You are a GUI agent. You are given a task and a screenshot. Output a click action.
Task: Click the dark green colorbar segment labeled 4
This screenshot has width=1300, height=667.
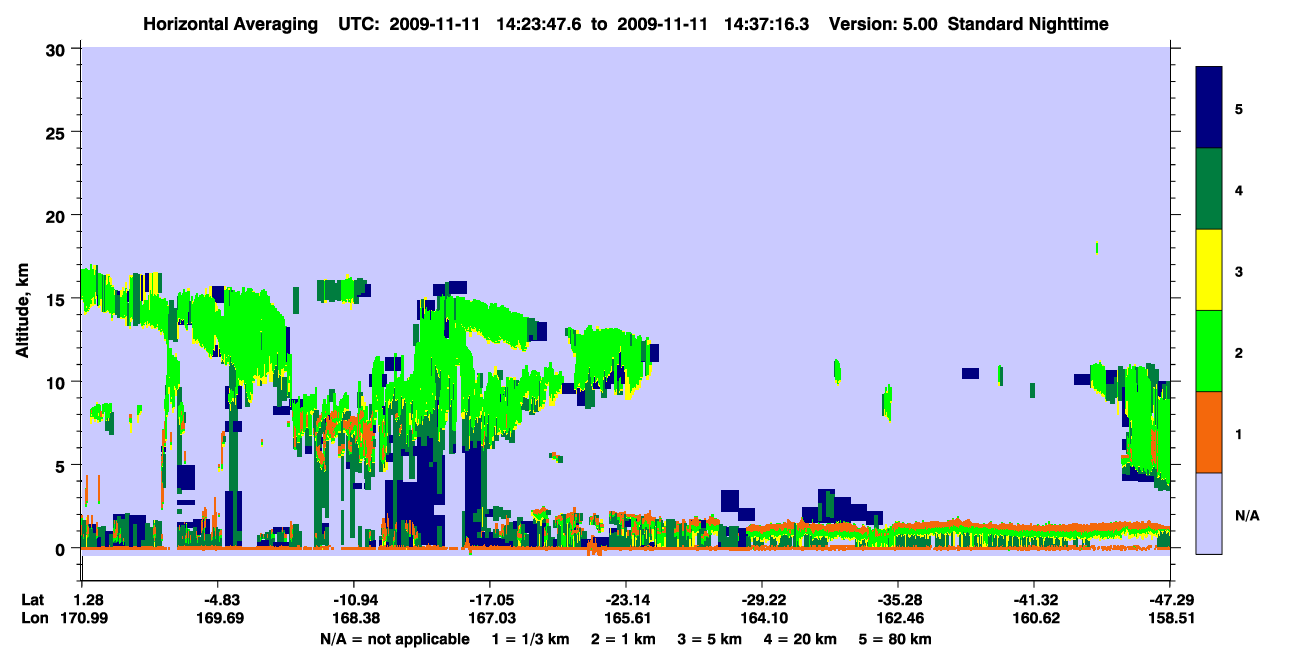point(1210,189)
